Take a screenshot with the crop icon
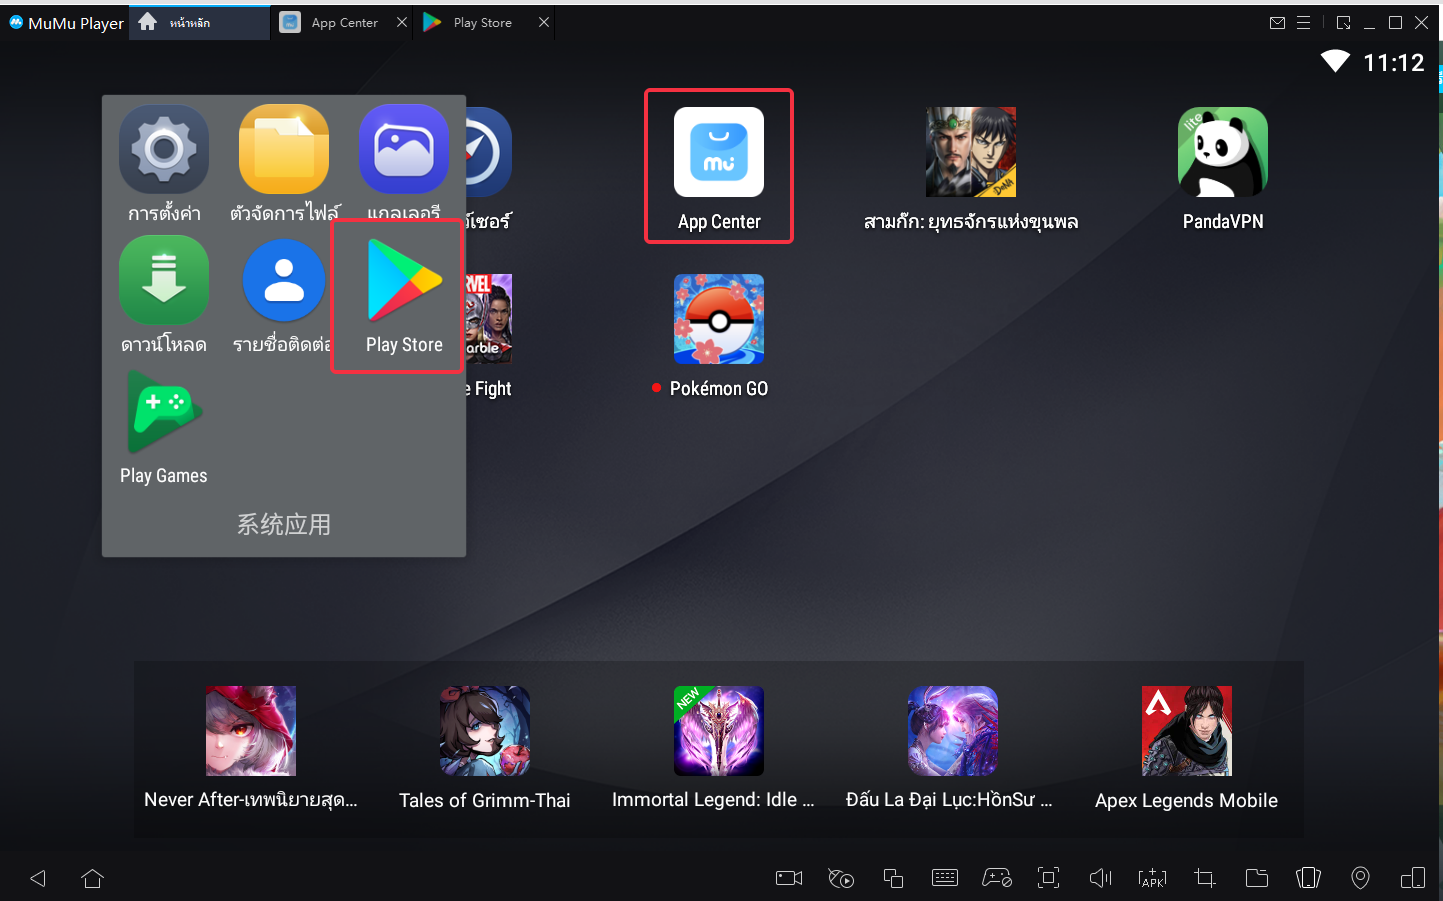 (x=1205, y=878)
